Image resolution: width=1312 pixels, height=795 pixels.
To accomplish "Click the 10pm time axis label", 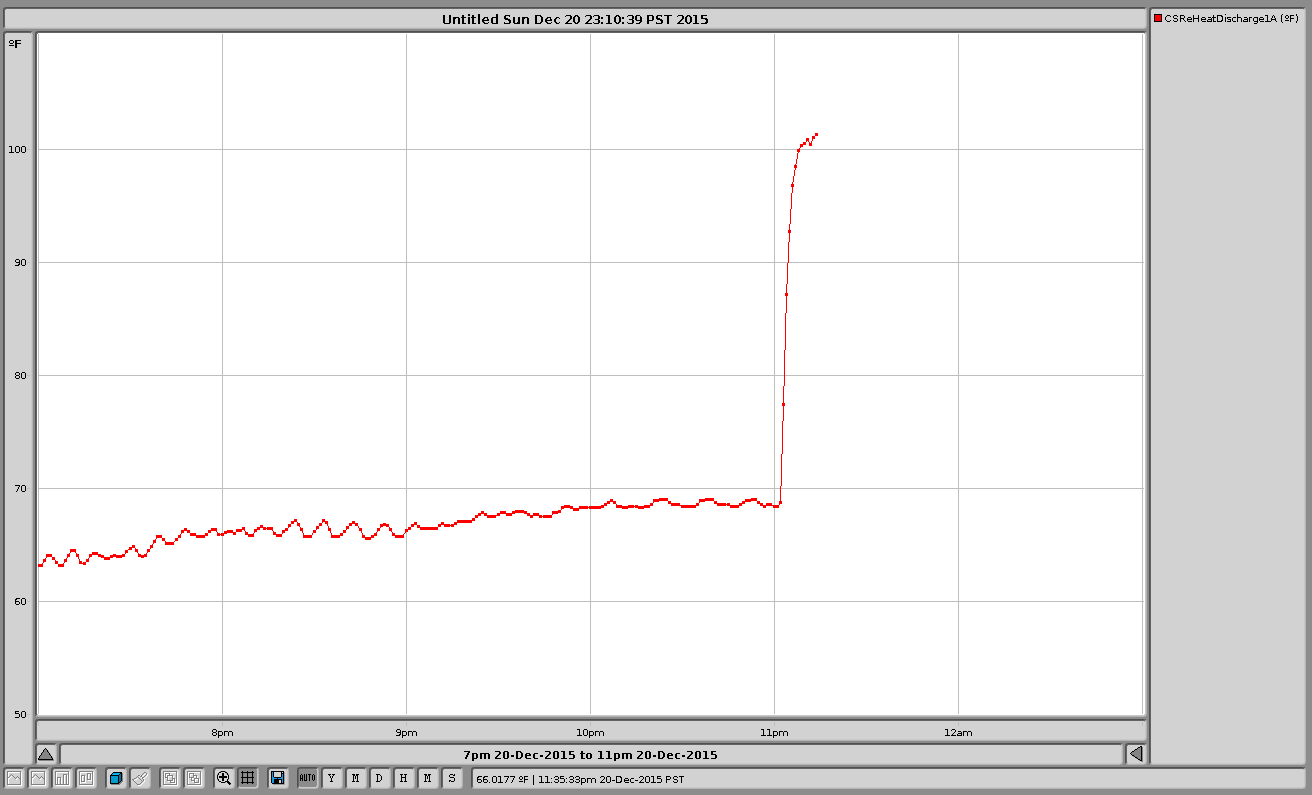I will (x=590, y=732).
